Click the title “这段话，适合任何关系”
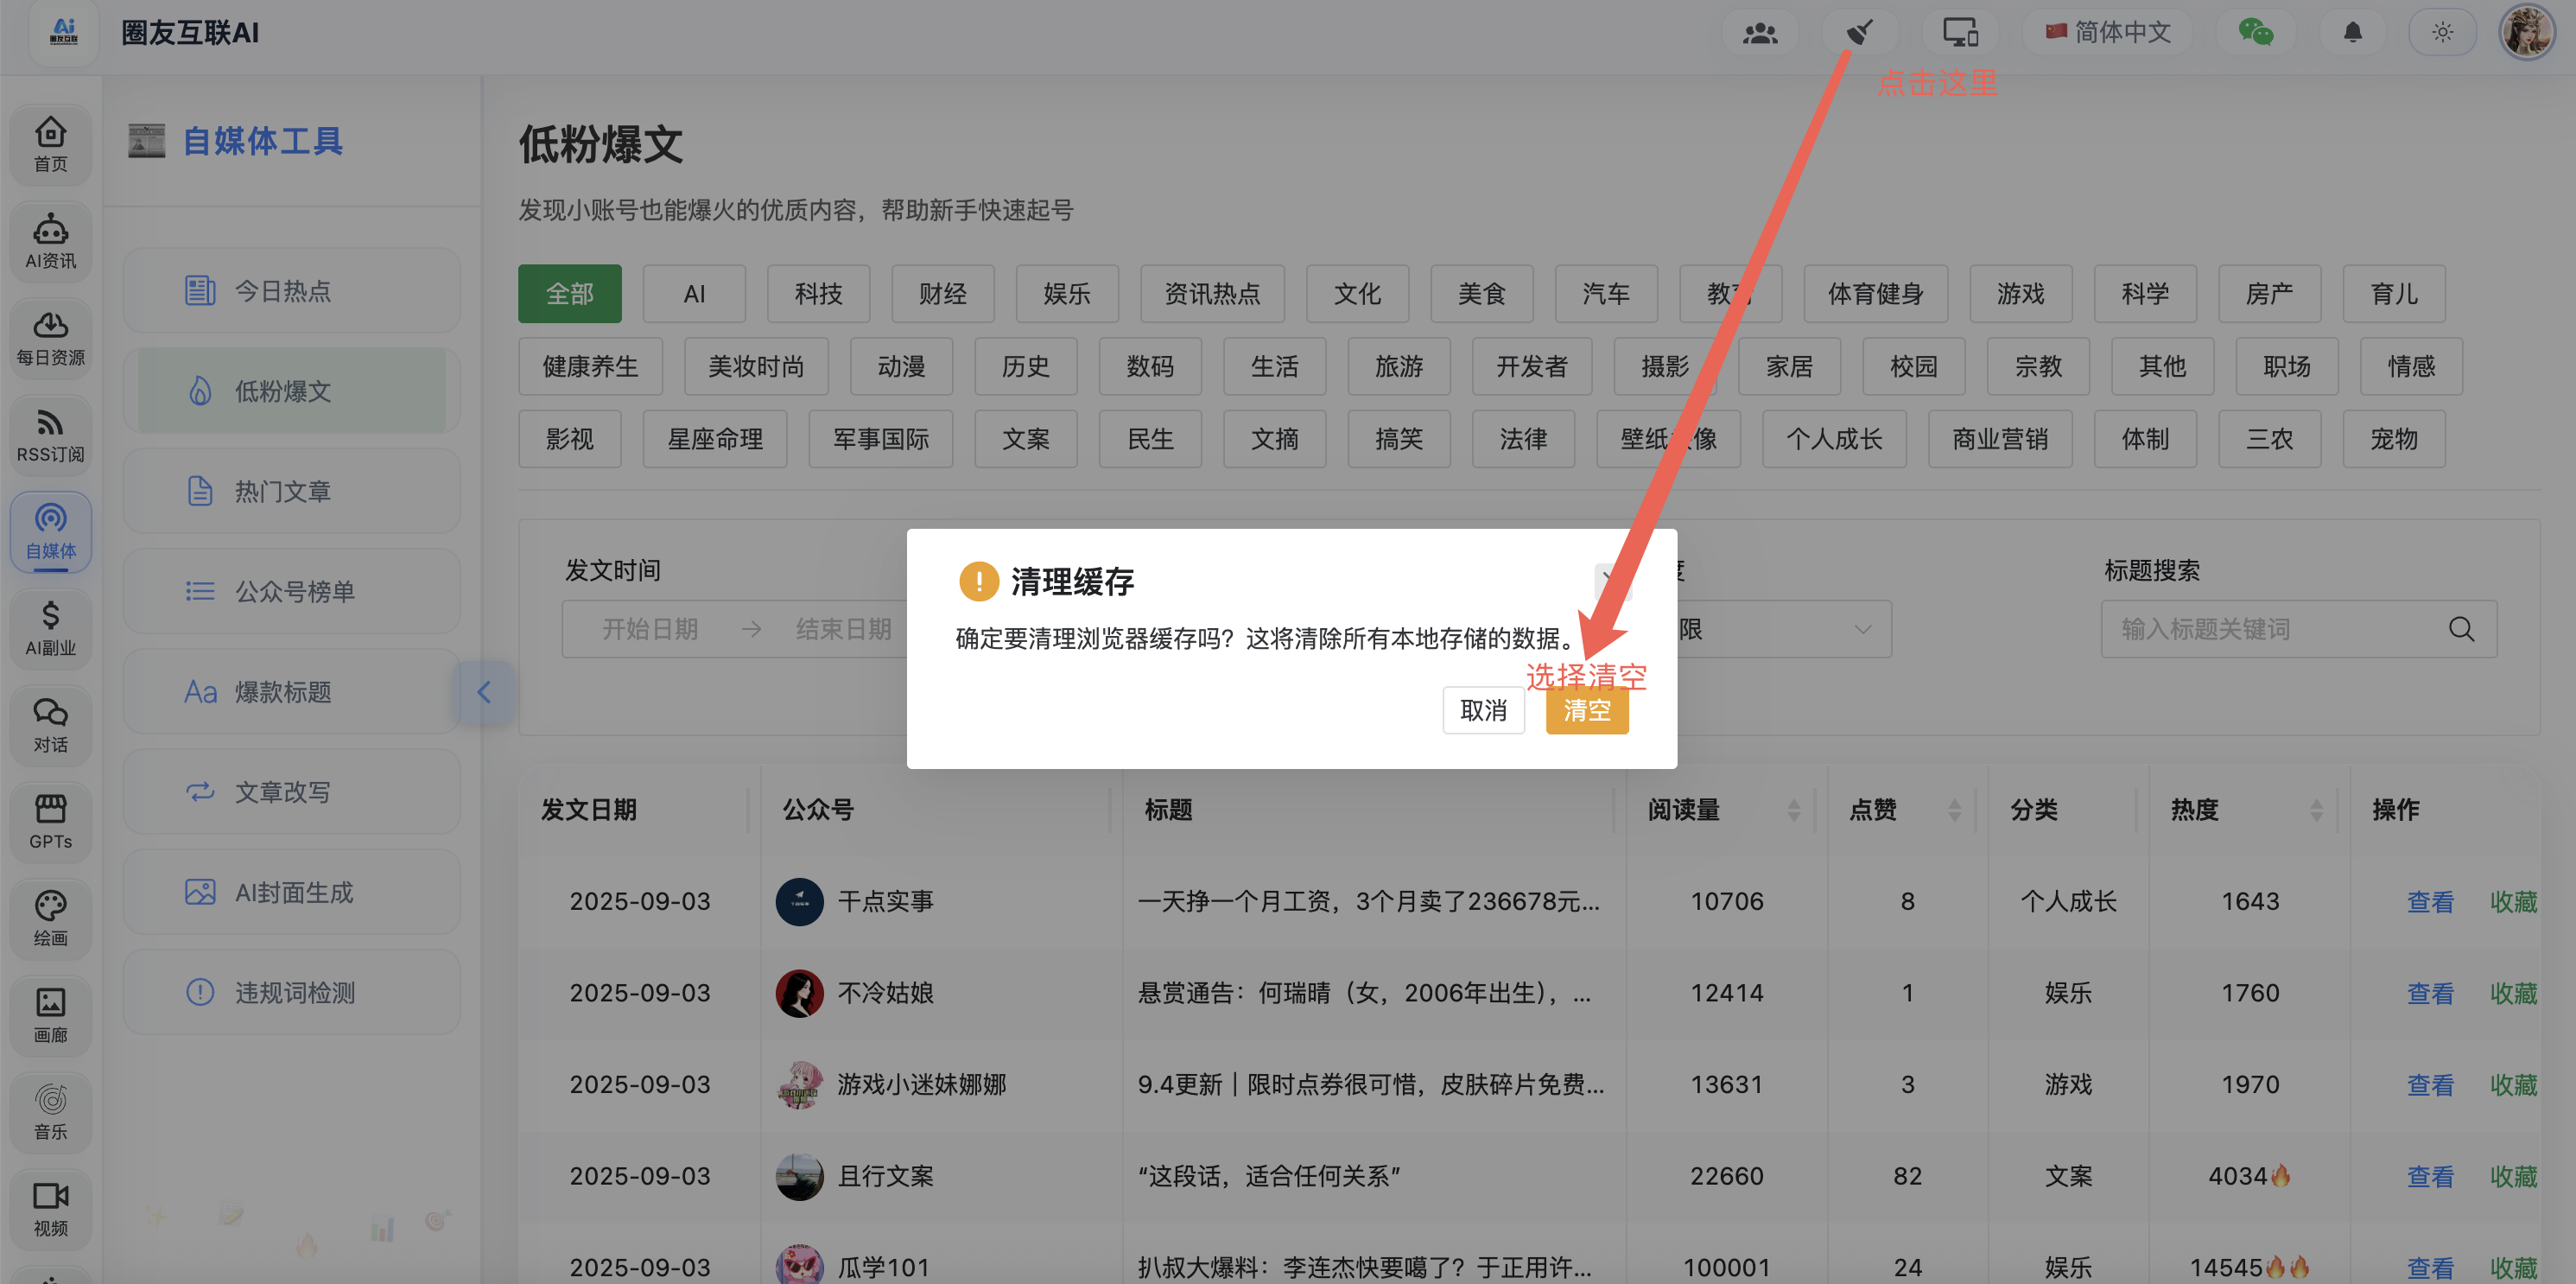Screen dimensions: 2576x1284 coord(1268,1177)
